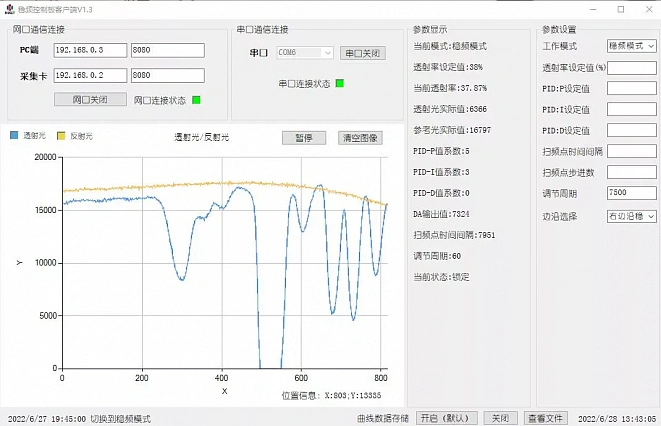
Task: Click the PID:D设定值 input field
Action: pyautogui.click(x=631, y=130)
